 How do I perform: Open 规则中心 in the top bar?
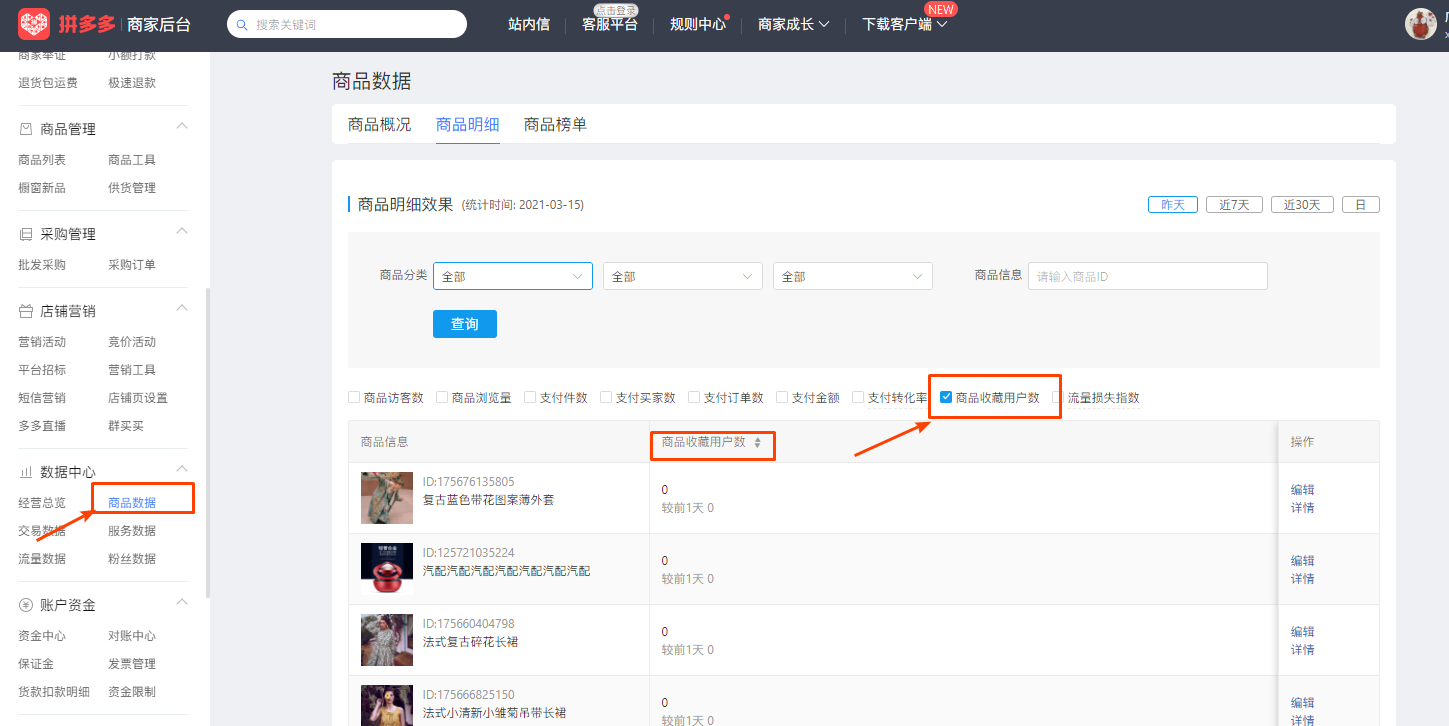698,24
